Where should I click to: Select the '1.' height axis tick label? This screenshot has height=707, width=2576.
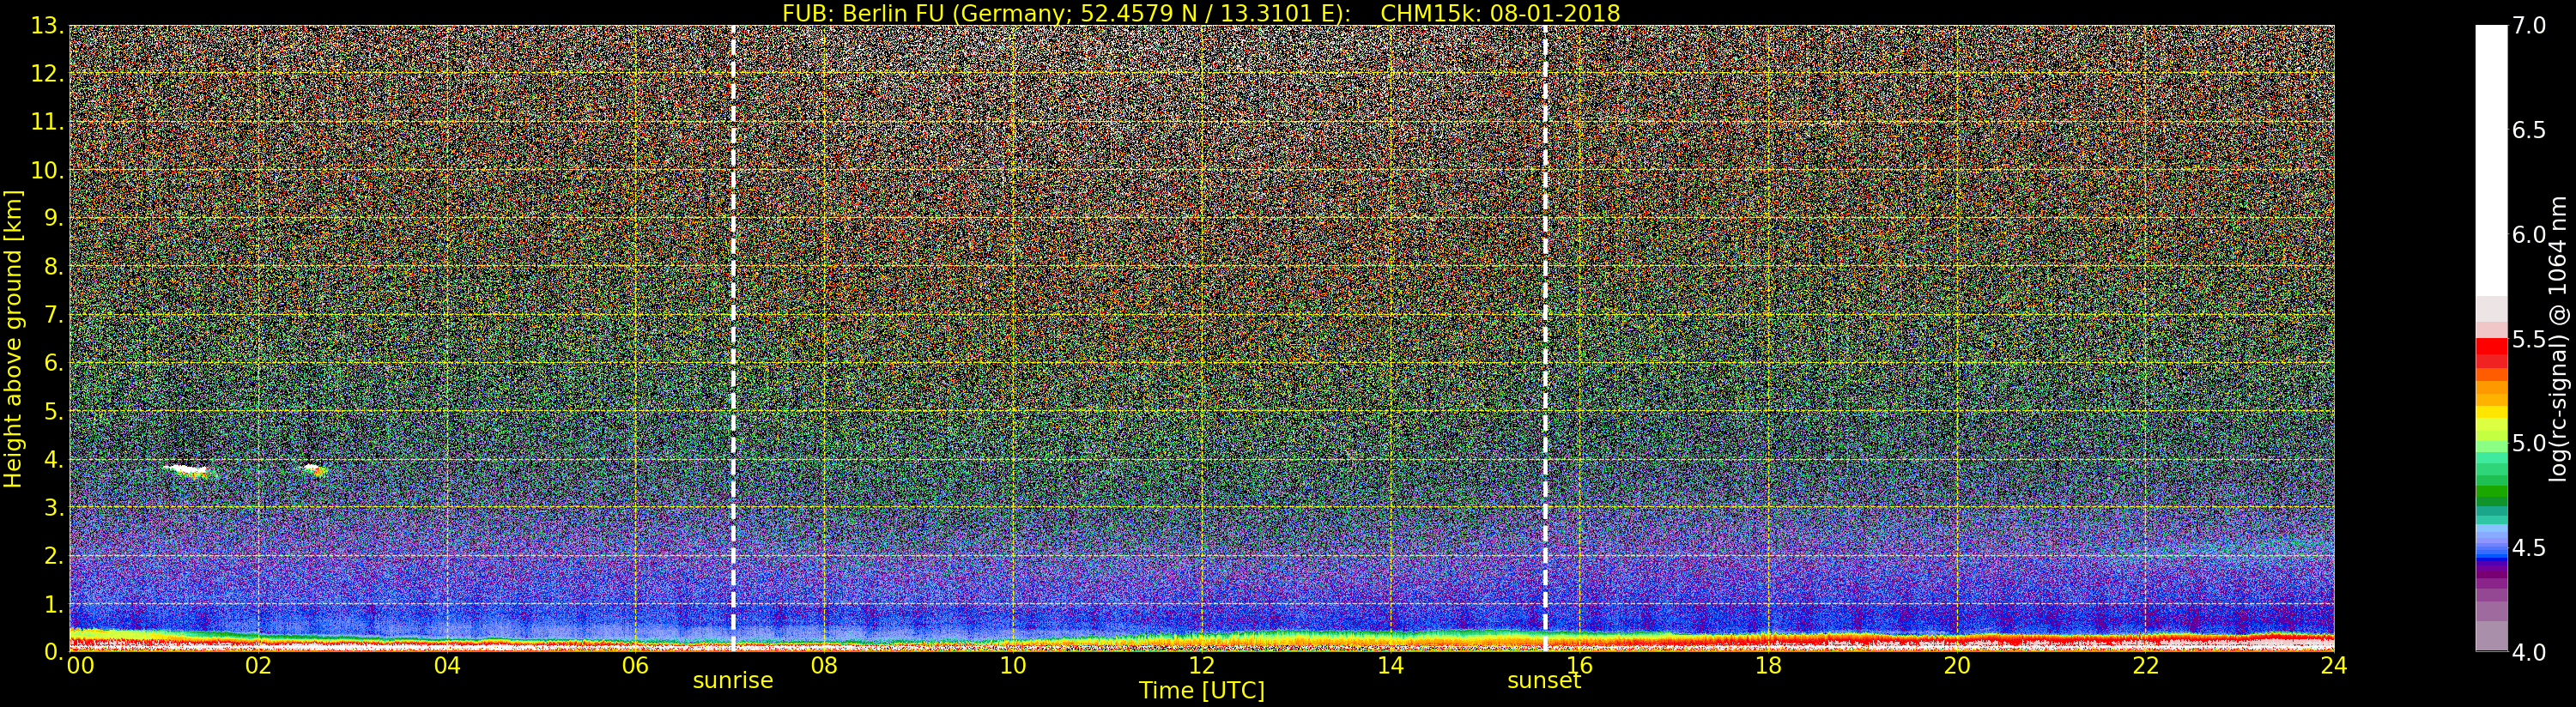[x=53, y=603]
